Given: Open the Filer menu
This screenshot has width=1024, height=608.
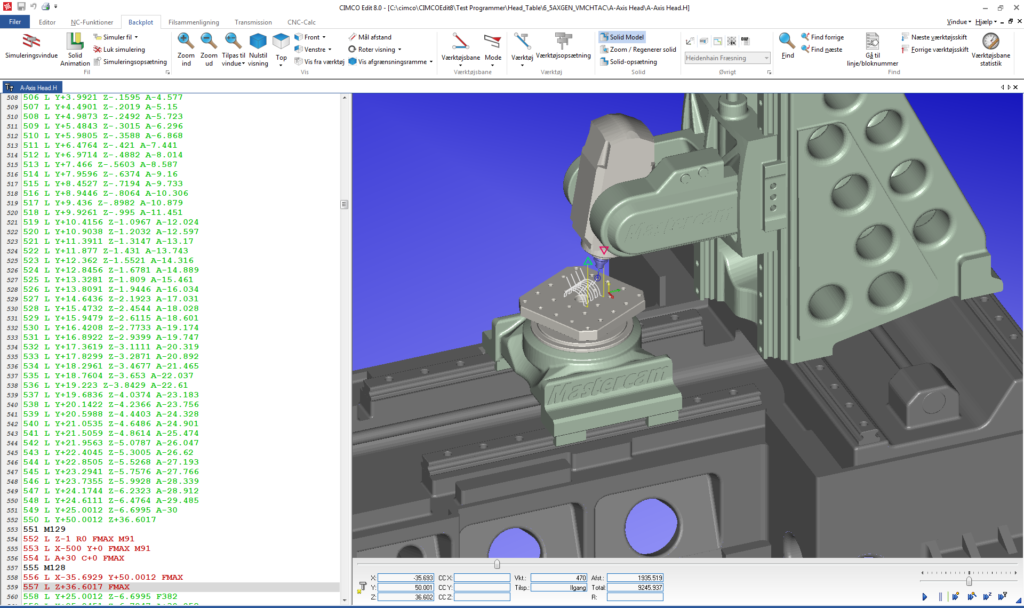Looking at the screenshot, I should (14, 22).
